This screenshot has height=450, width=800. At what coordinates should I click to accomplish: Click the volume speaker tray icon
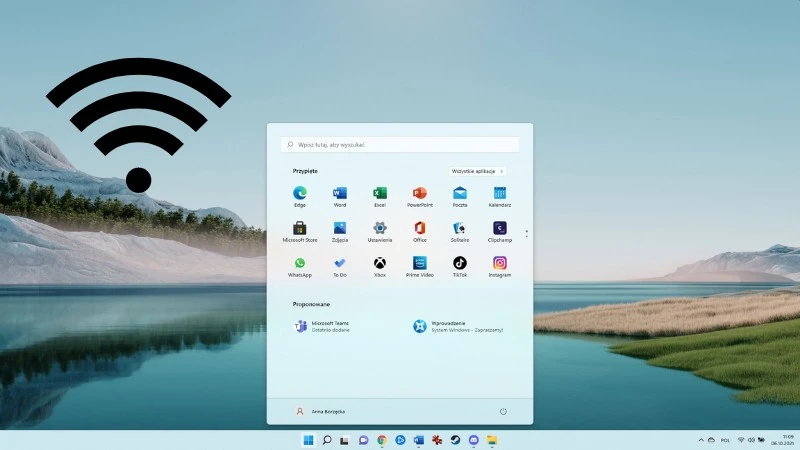(751, 440)
